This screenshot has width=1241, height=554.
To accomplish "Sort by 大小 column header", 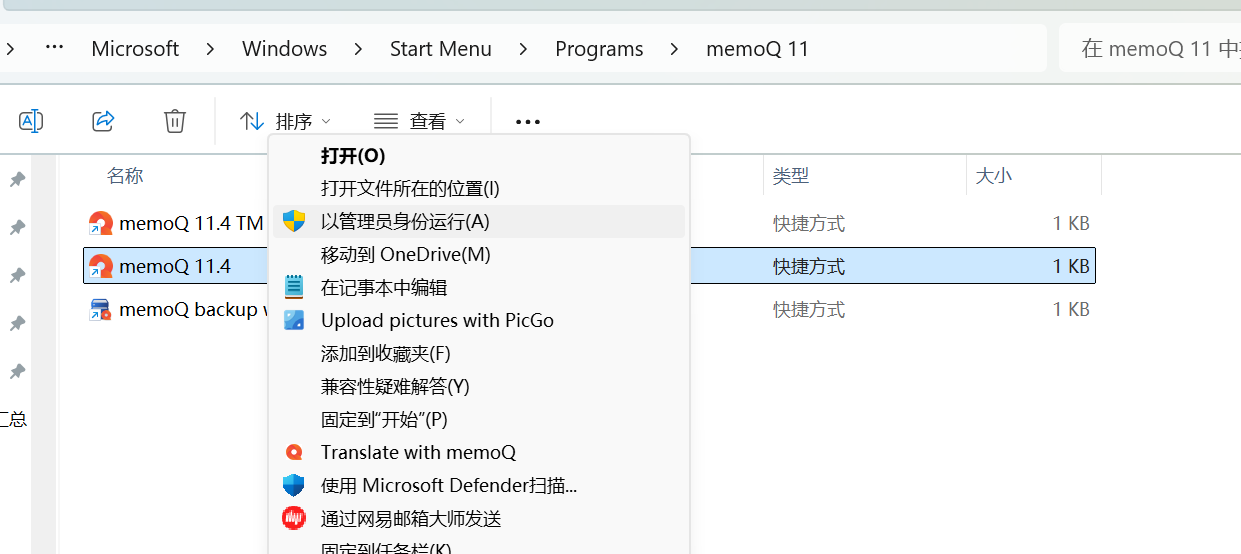I will (994, 176).
